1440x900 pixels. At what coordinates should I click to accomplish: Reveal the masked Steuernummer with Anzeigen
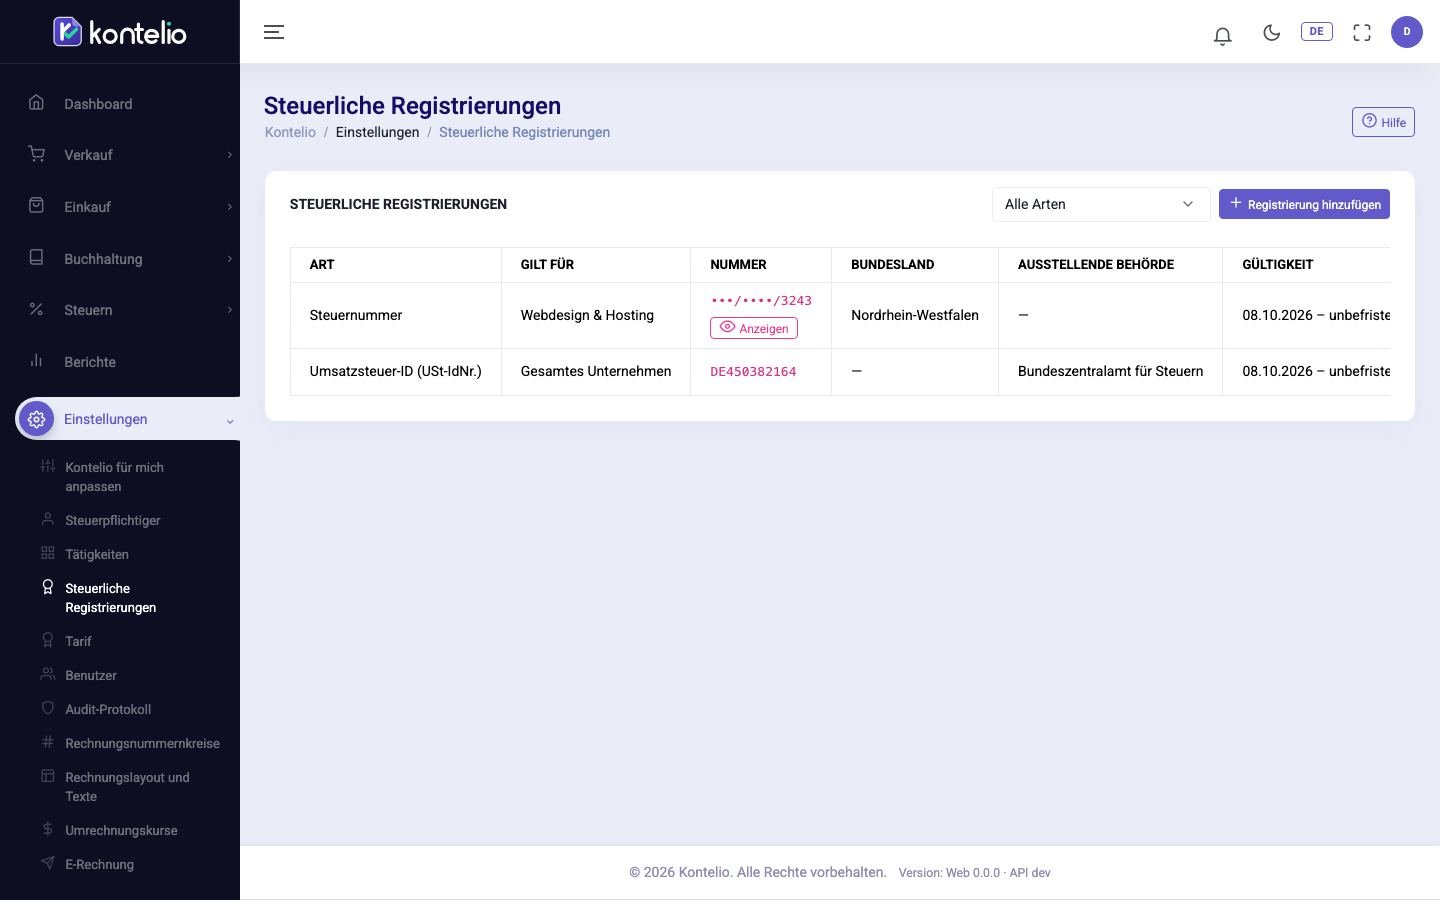754,328
